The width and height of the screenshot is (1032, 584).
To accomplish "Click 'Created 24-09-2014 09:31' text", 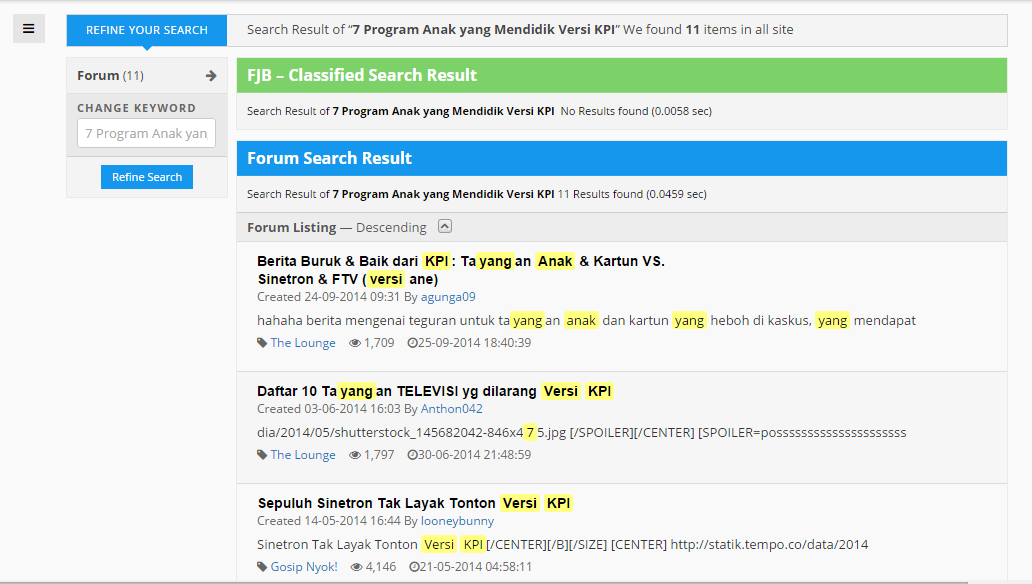I will [x=328, y=297].
